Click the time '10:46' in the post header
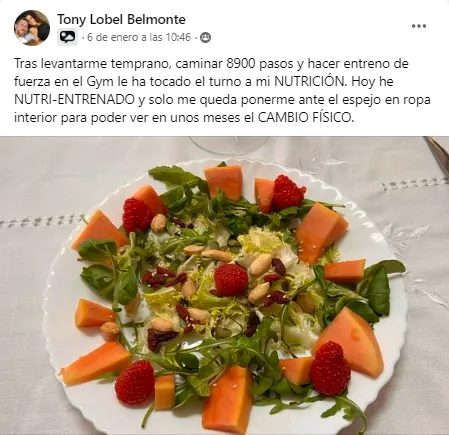 (x=178, y=37)
